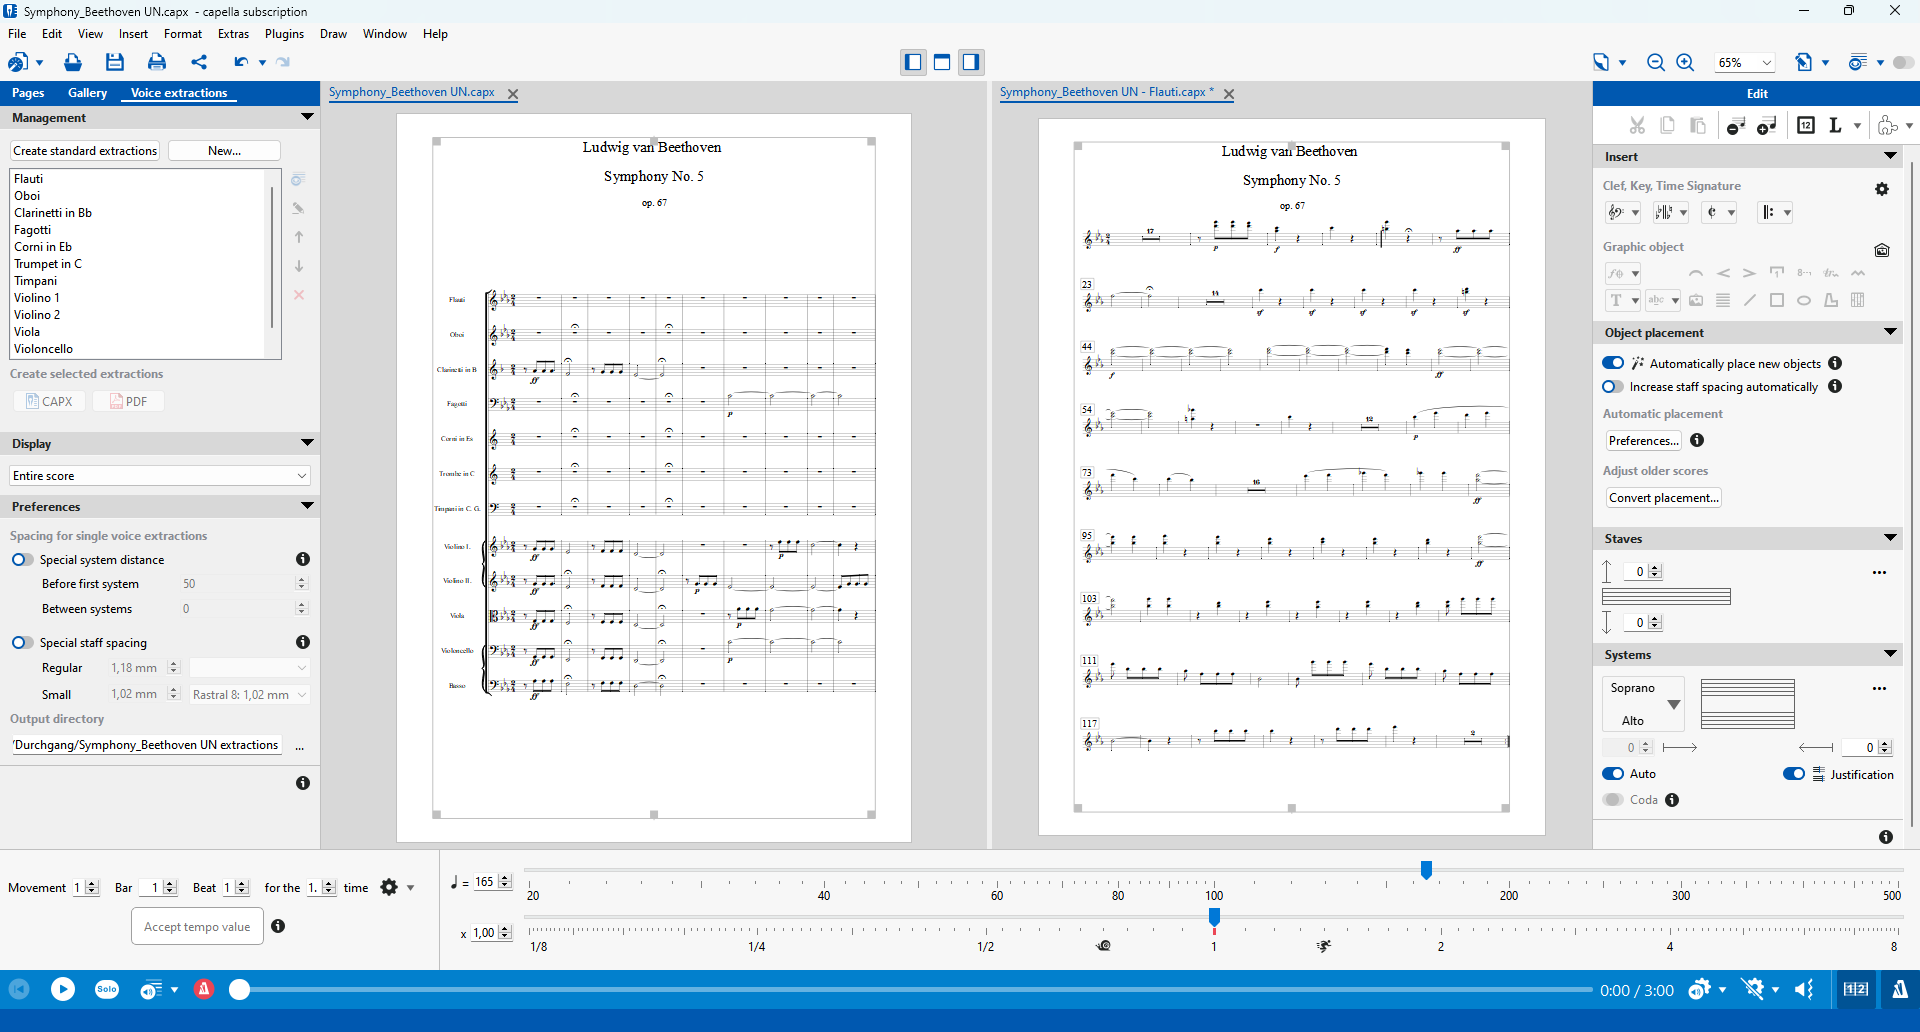Image resolution: width=1920 pixels, height=1032 pixels.
Task: Click the tempo settings gear icon
Action: pyautogui.click(x=389, y=887)
